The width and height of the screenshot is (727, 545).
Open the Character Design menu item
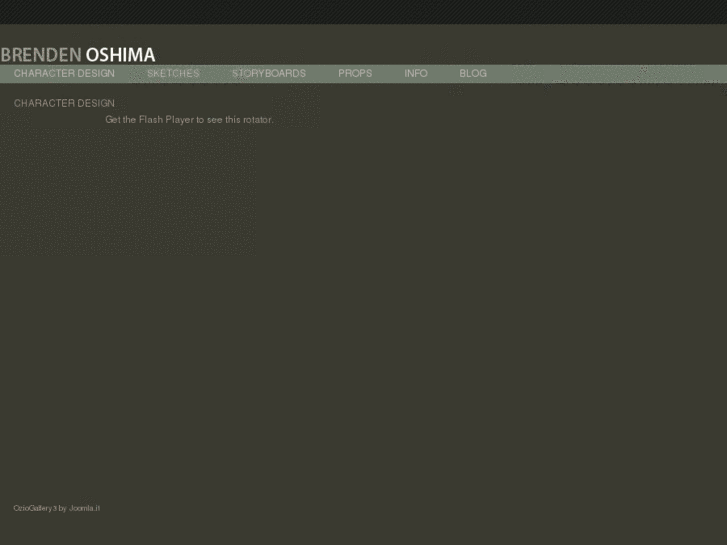tap(64, 73)
